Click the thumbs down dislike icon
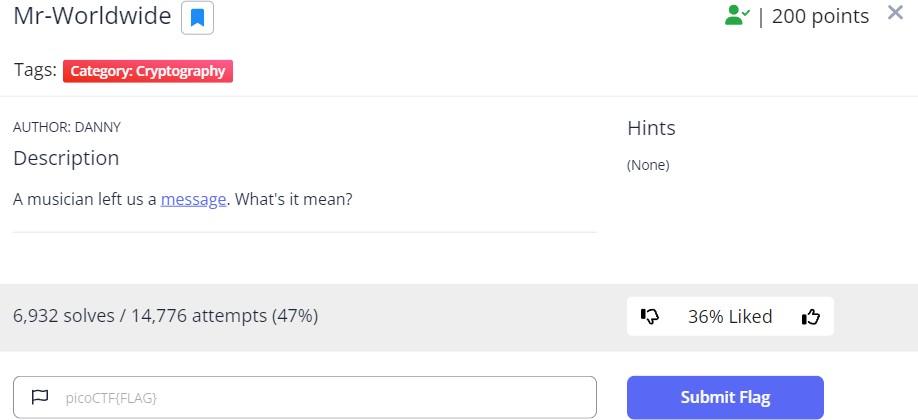This screenshot has height=420, width=918. (650, 317)
